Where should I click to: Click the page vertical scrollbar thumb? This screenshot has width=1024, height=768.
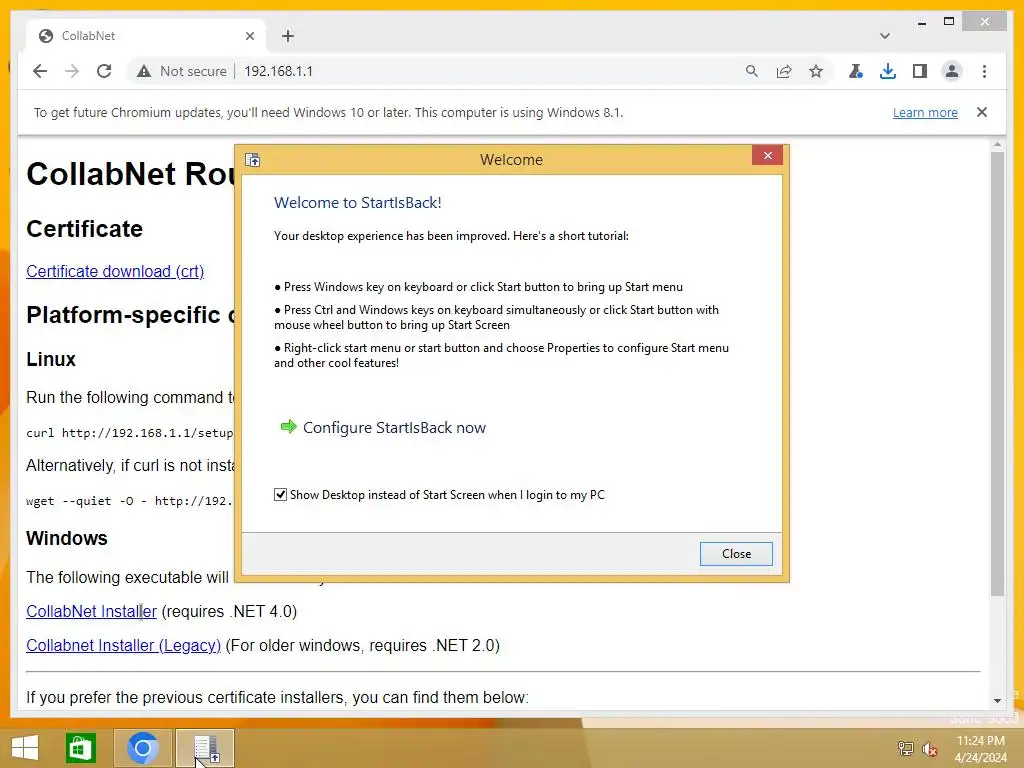(997, 374)
